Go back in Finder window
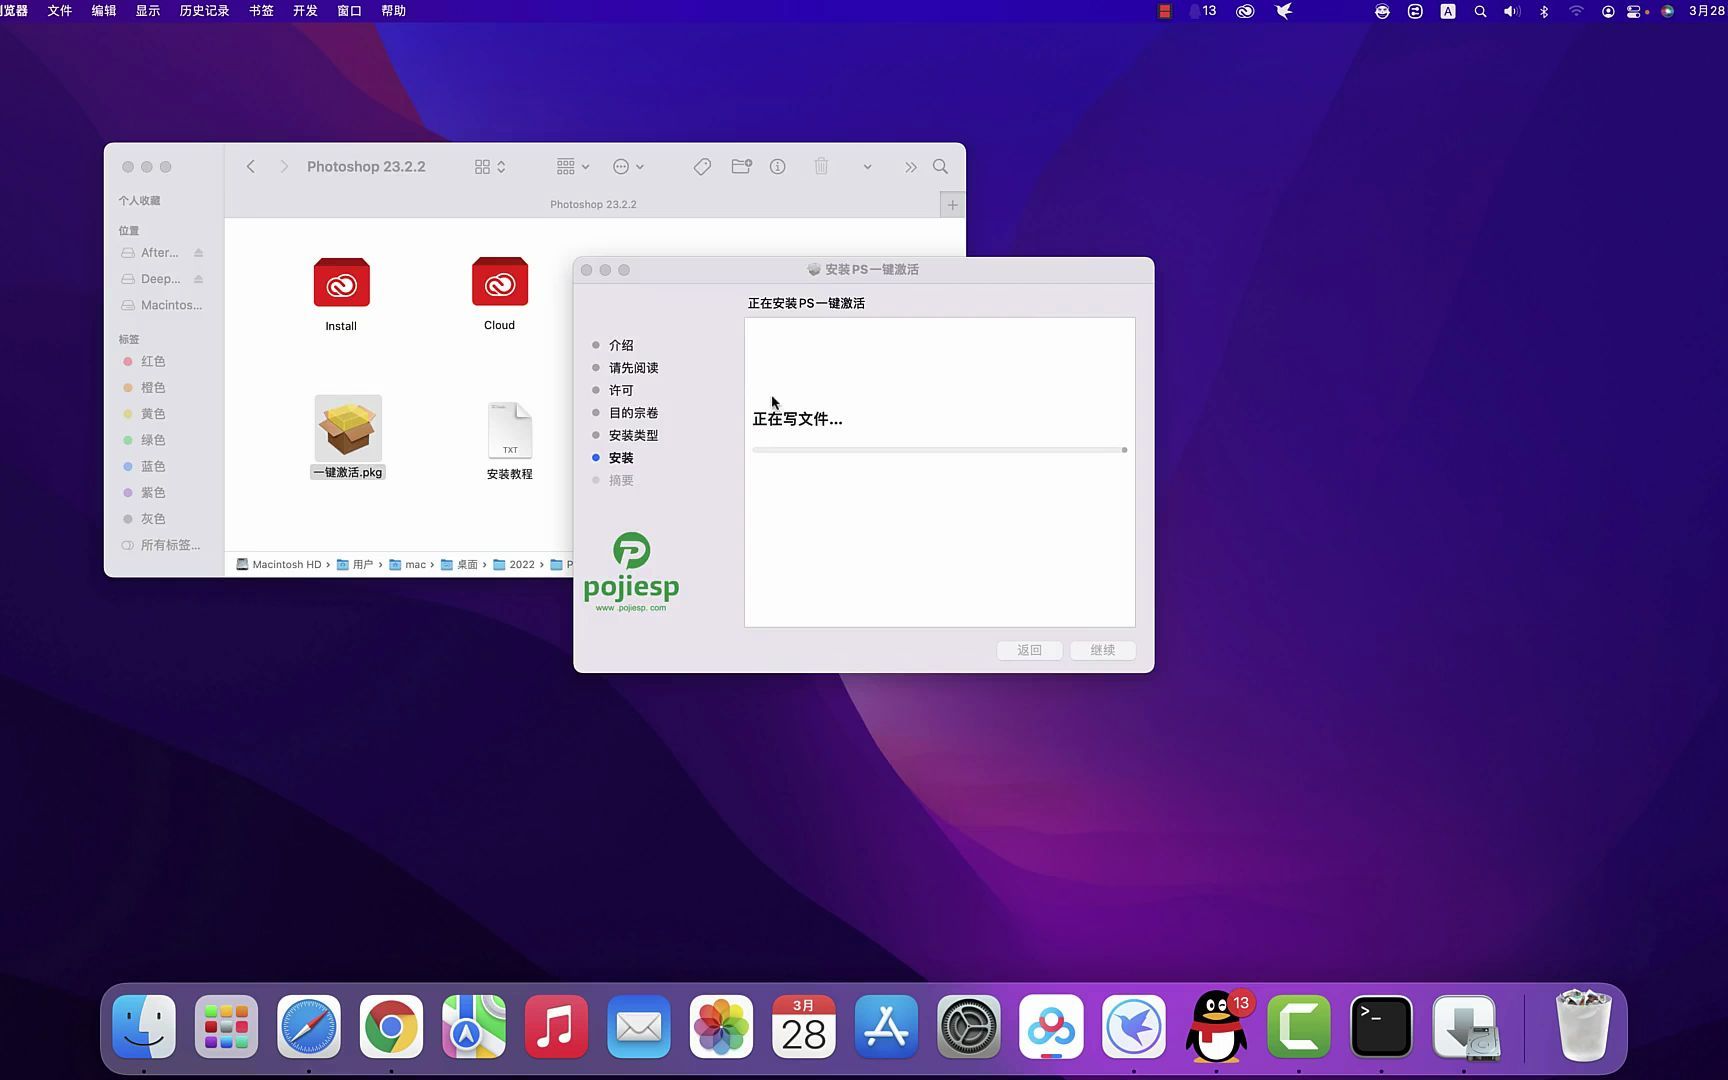 [x=251, y=167]
